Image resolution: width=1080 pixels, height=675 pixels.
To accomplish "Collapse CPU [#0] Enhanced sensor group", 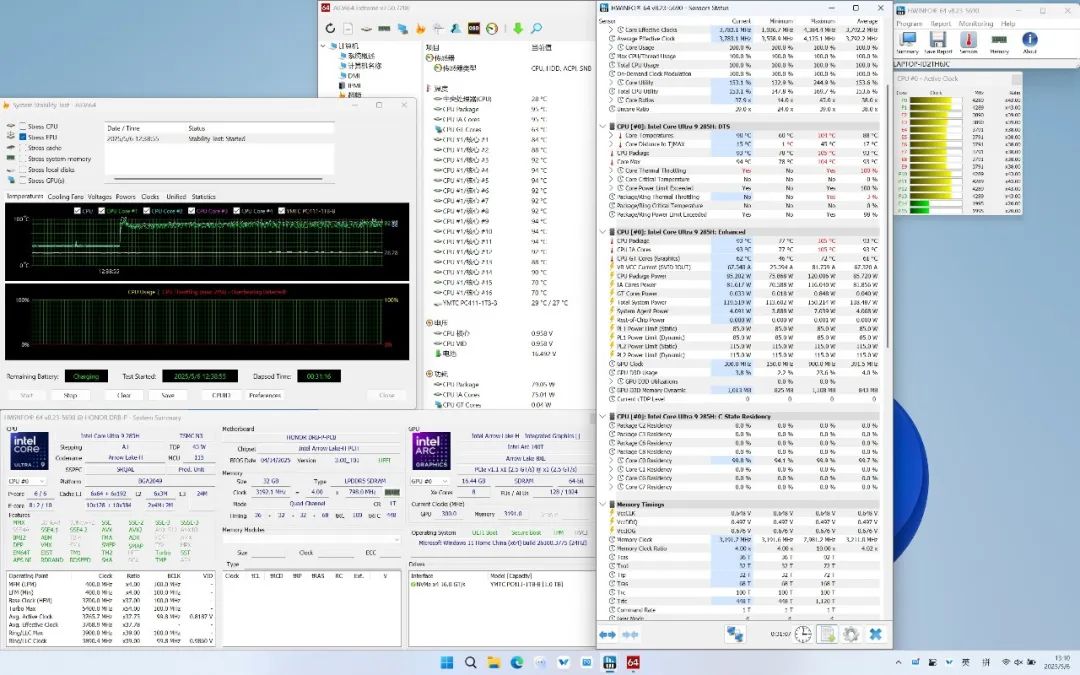I will point(603,232).
